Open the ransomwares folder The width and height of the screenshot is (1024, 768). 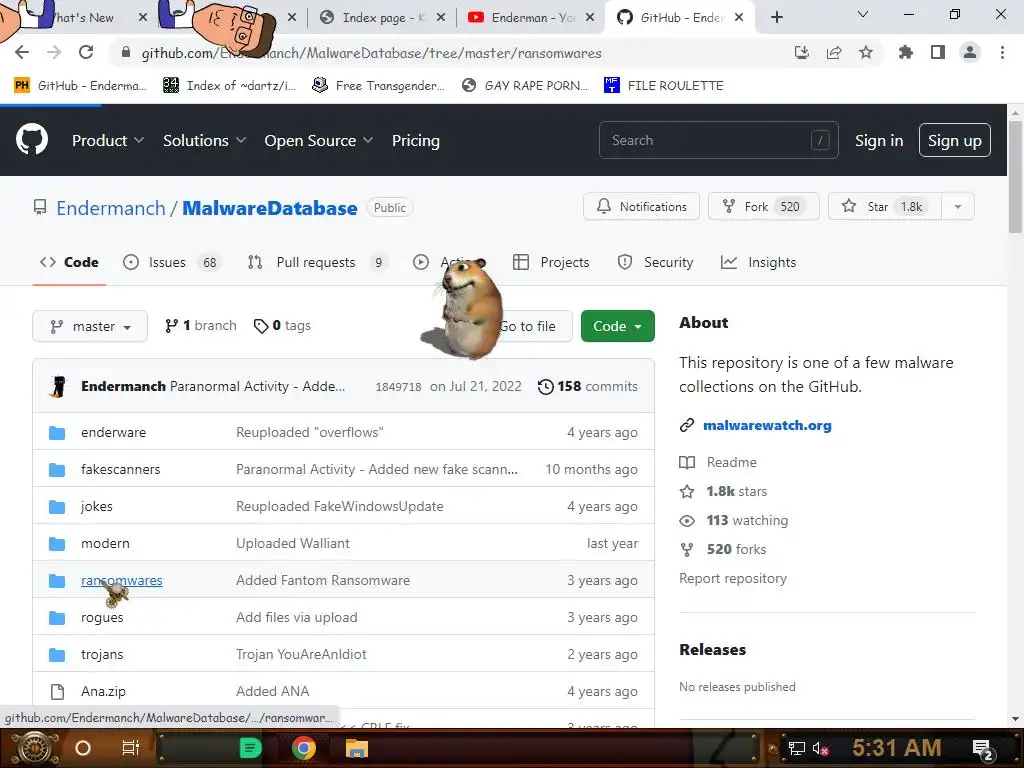(x=121, y=580)
